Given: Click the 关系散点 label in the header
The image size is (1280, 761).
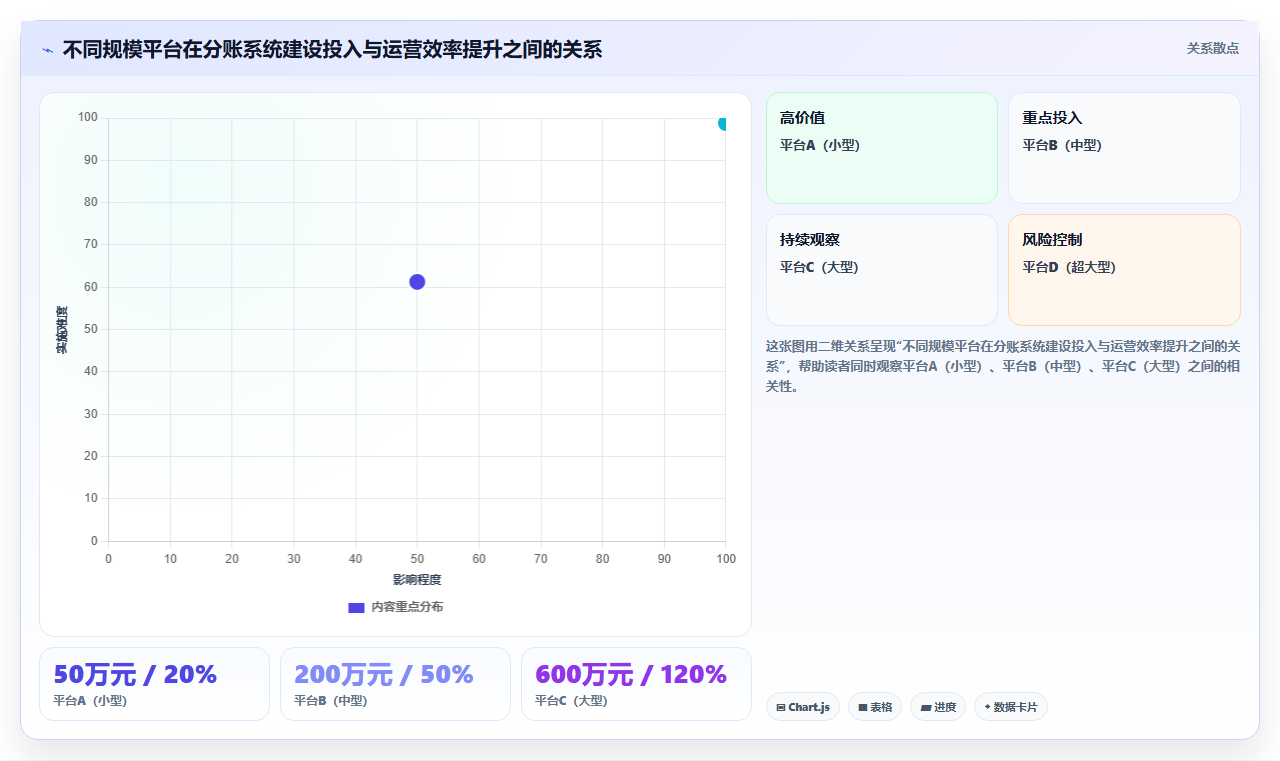Looking at the screenshot, I should coord(1213,48).
